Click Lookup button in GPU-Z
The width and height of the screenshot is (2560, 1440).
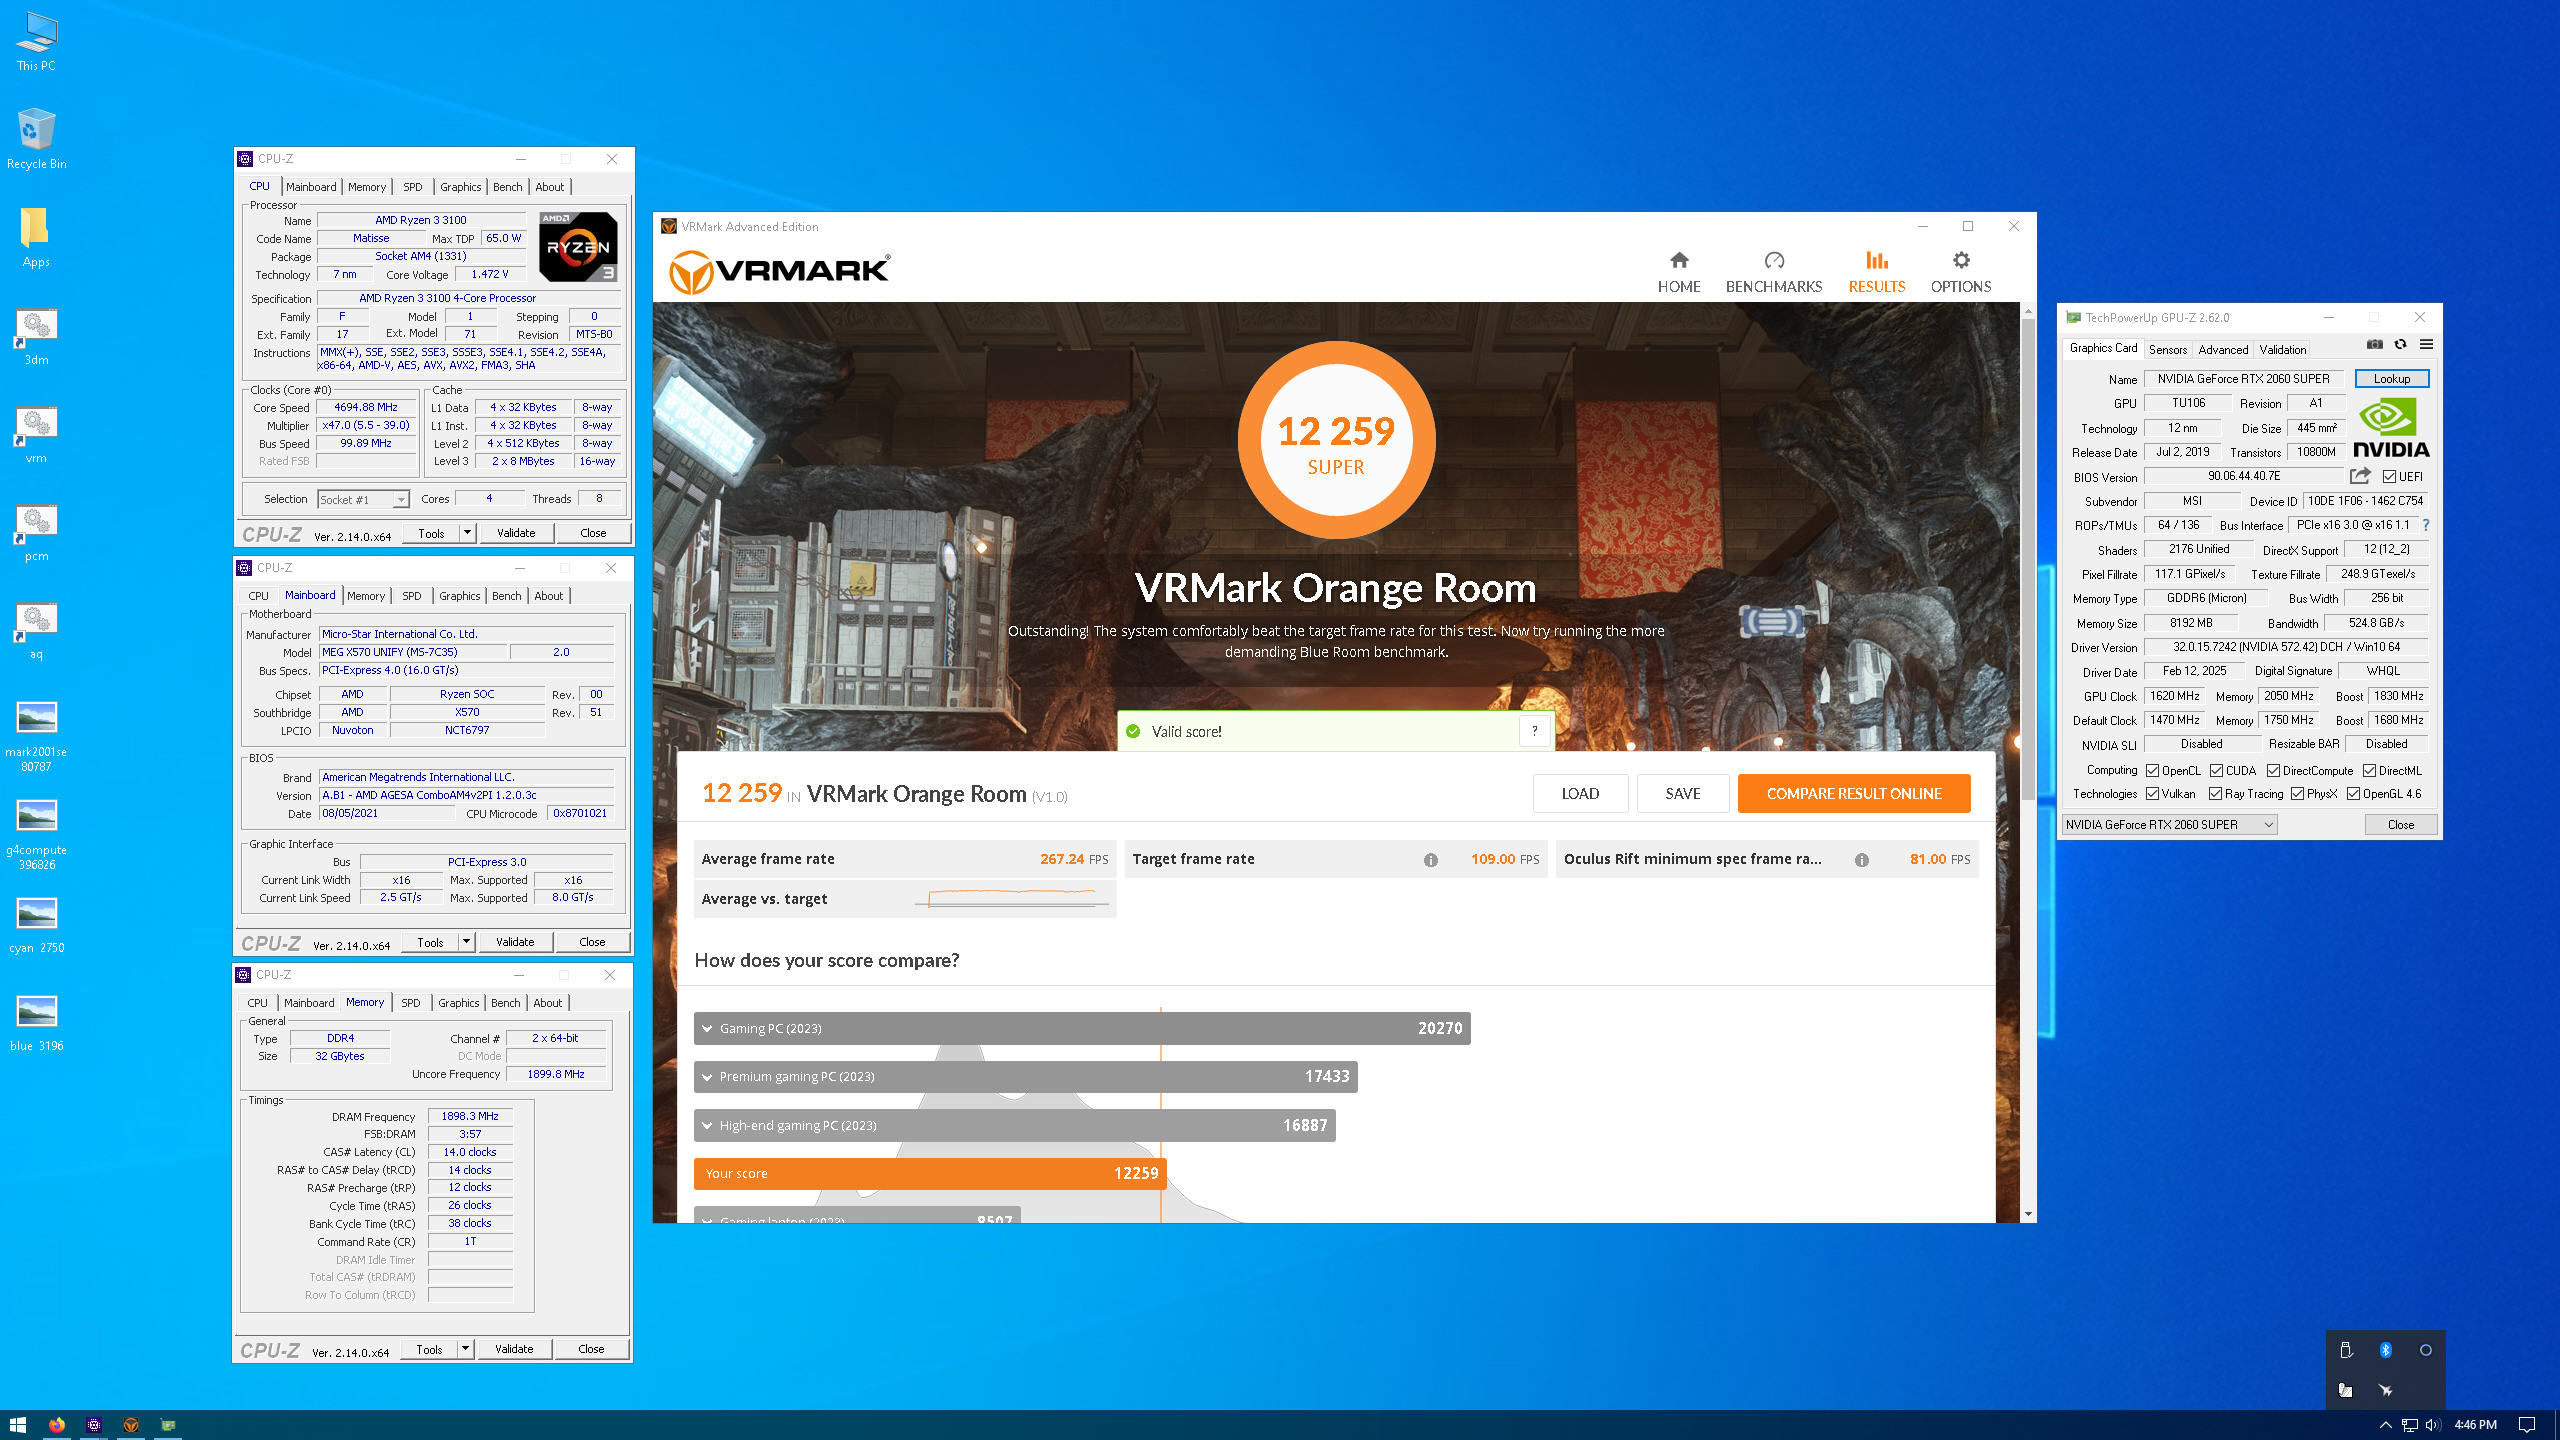(2391, 379)
